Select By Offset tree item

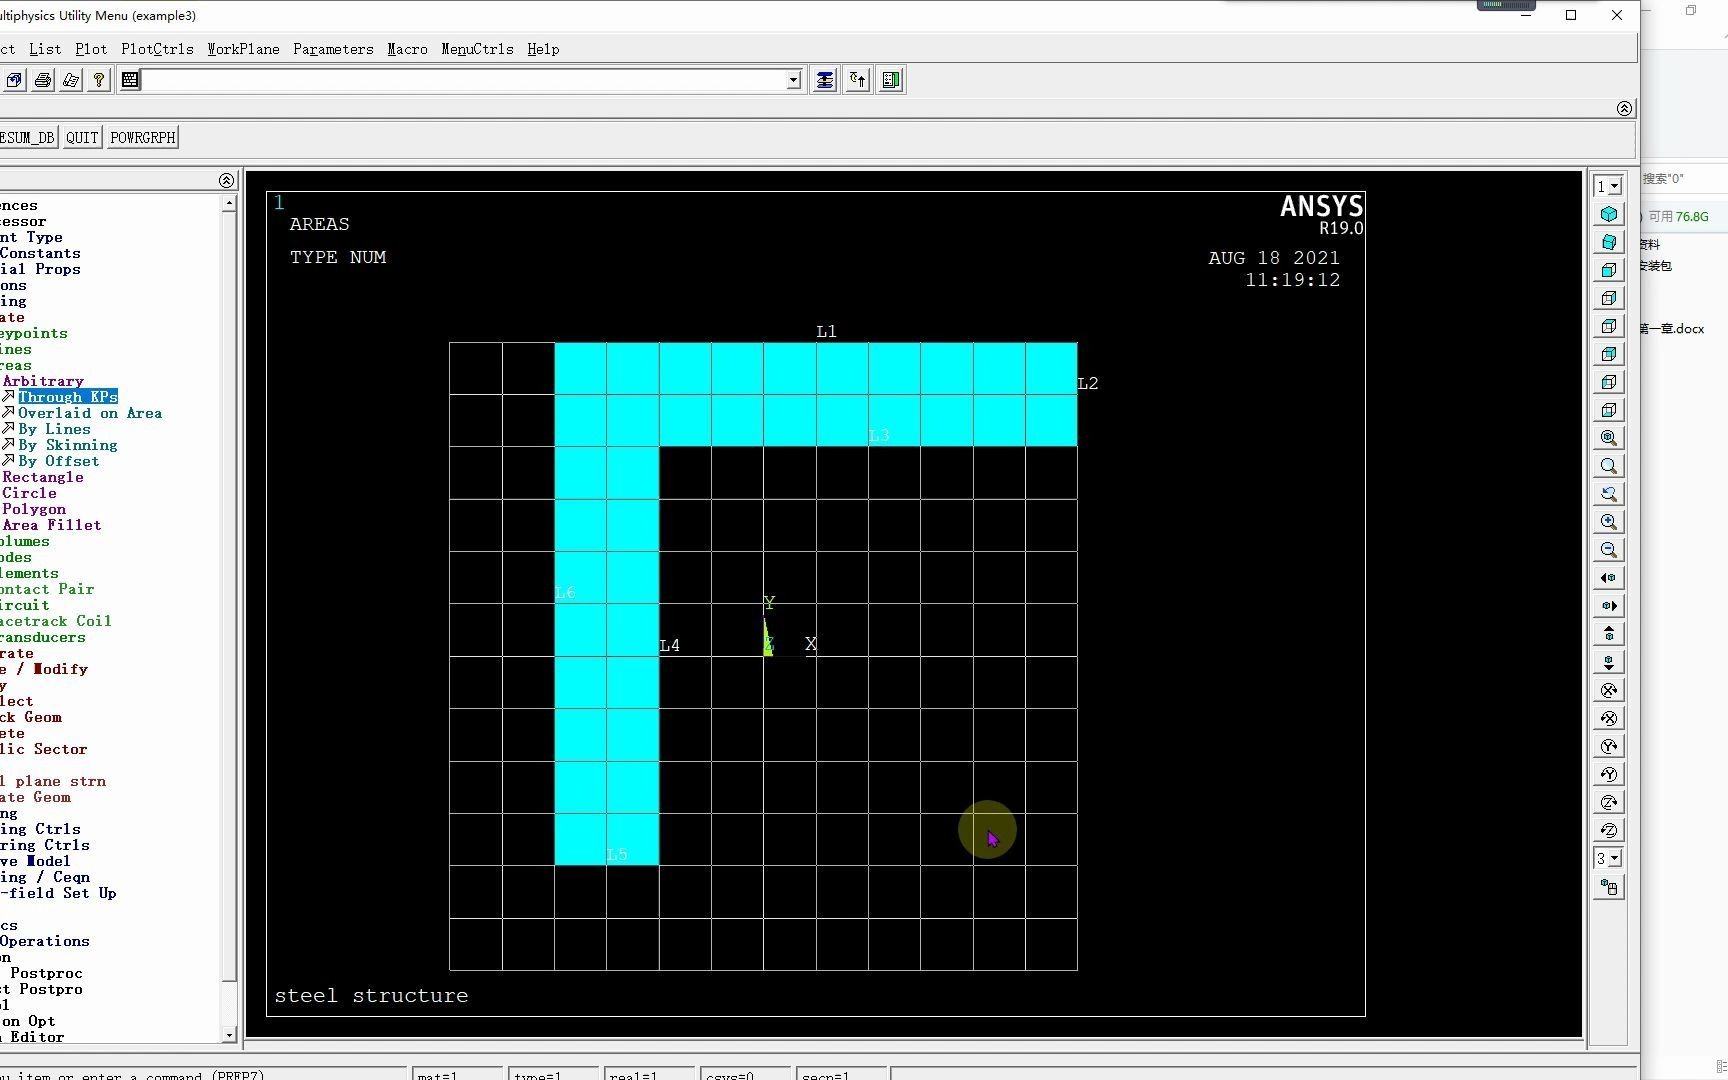click(x=59, y=461)
